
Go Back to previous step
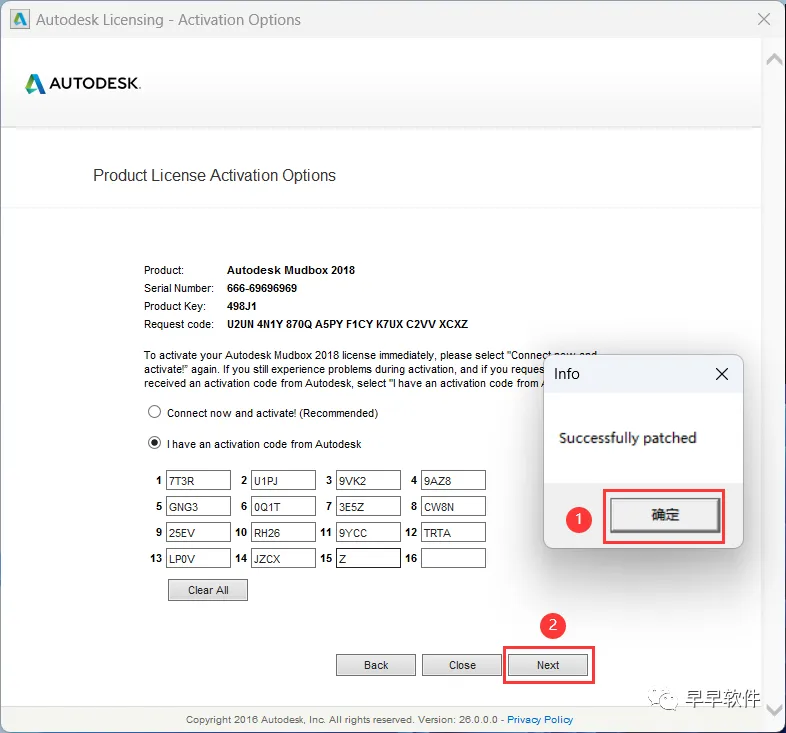pos(376,665)
